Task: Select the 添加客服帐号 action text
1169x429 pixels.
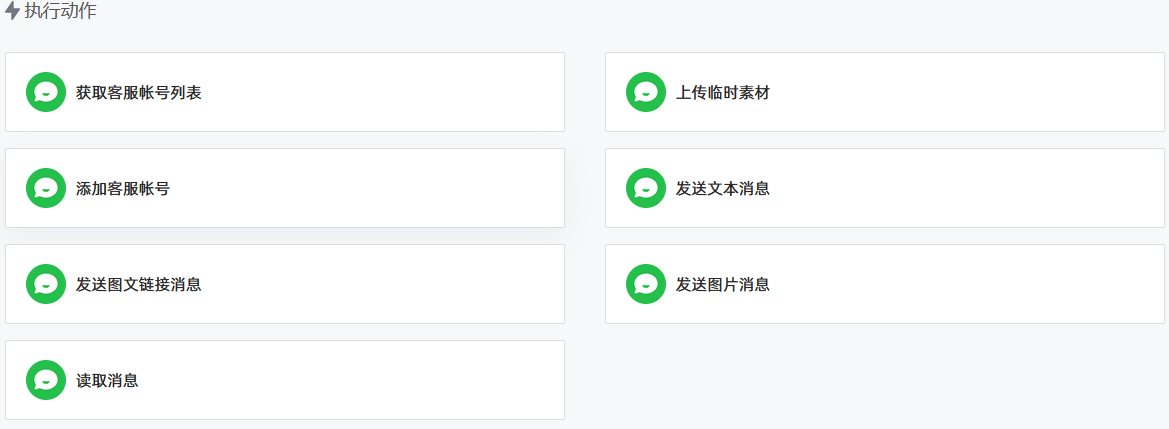Action: (x=123, y=189)
